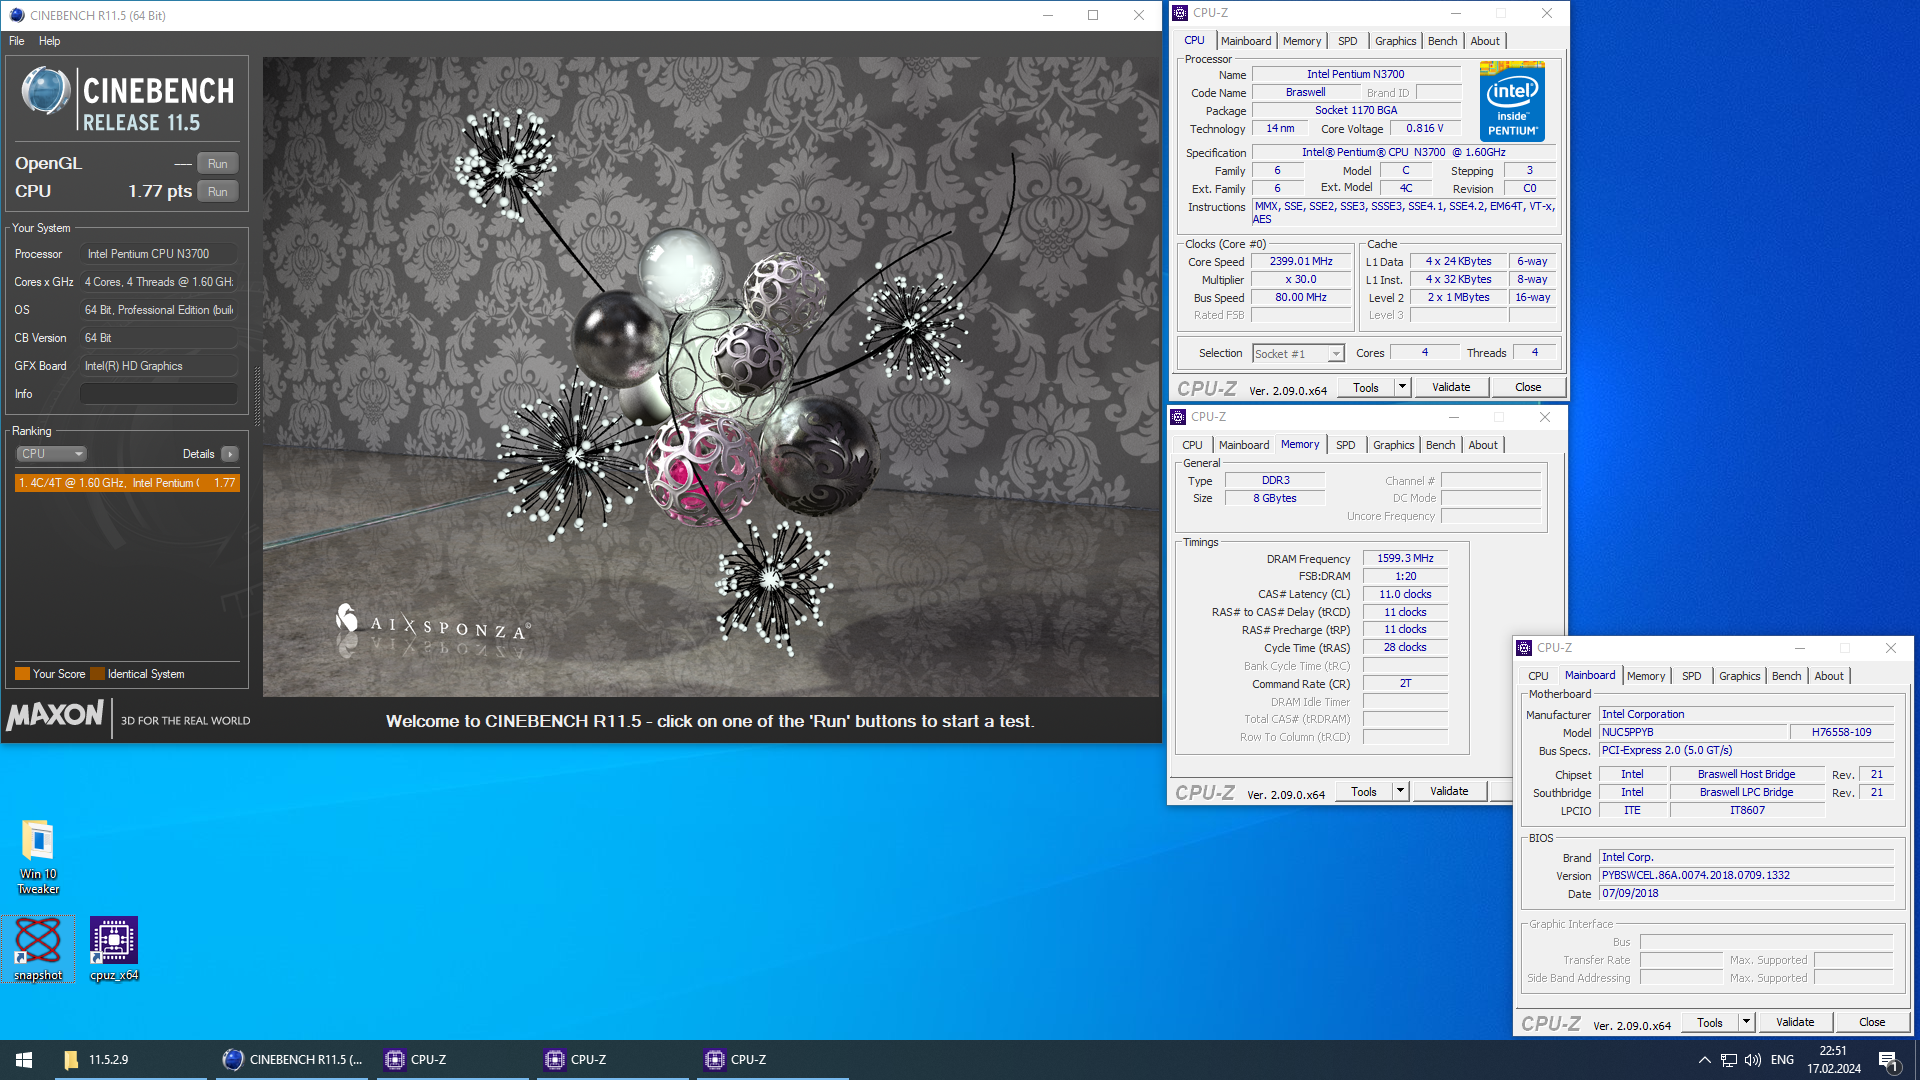Switch to the Graphics tab in Mainboard window

(1739, 676)
